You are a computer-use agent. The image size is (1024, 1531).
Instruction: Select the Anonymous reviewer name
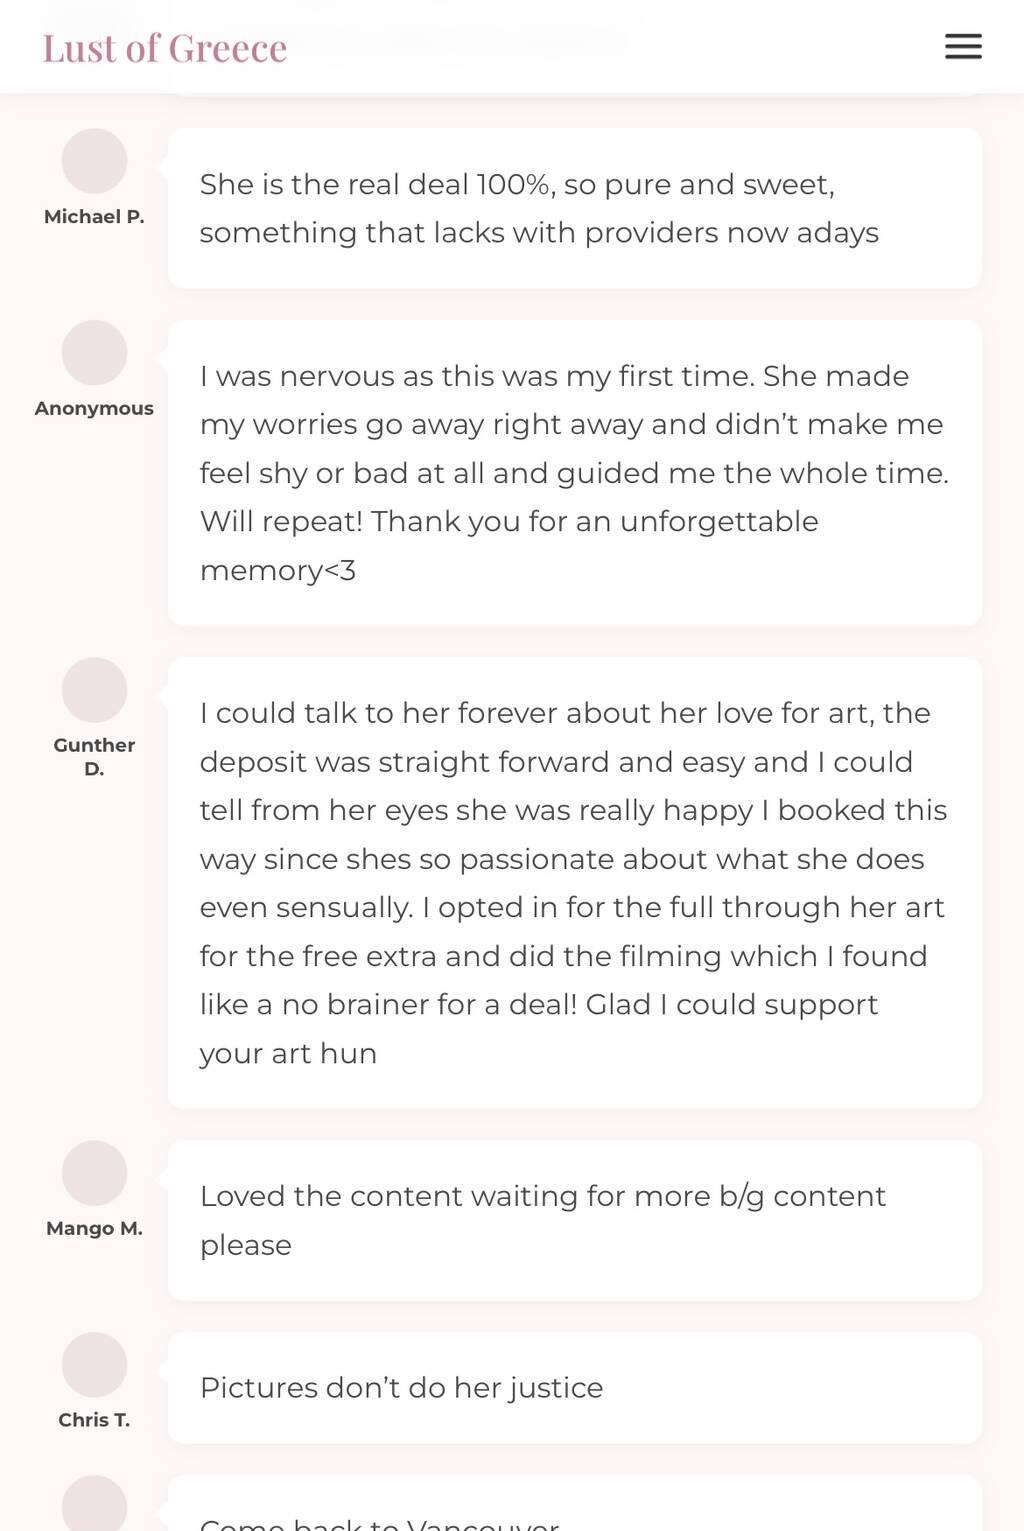[x=94, y=409]
